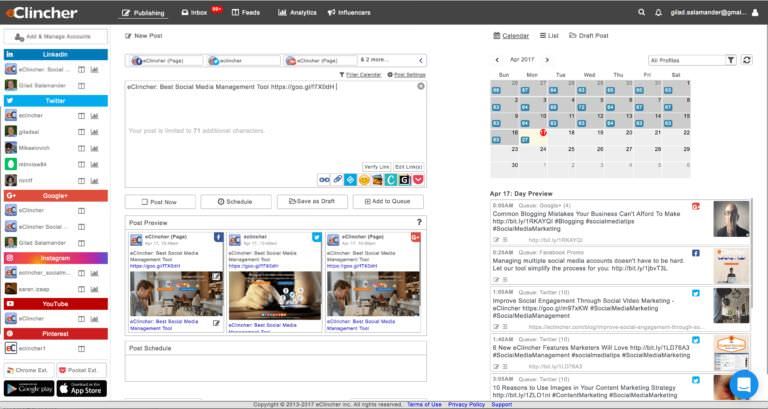The height and width of the screenshot is (409, 768).
Task: Click the Post Now button
Action: coord(160,202)
